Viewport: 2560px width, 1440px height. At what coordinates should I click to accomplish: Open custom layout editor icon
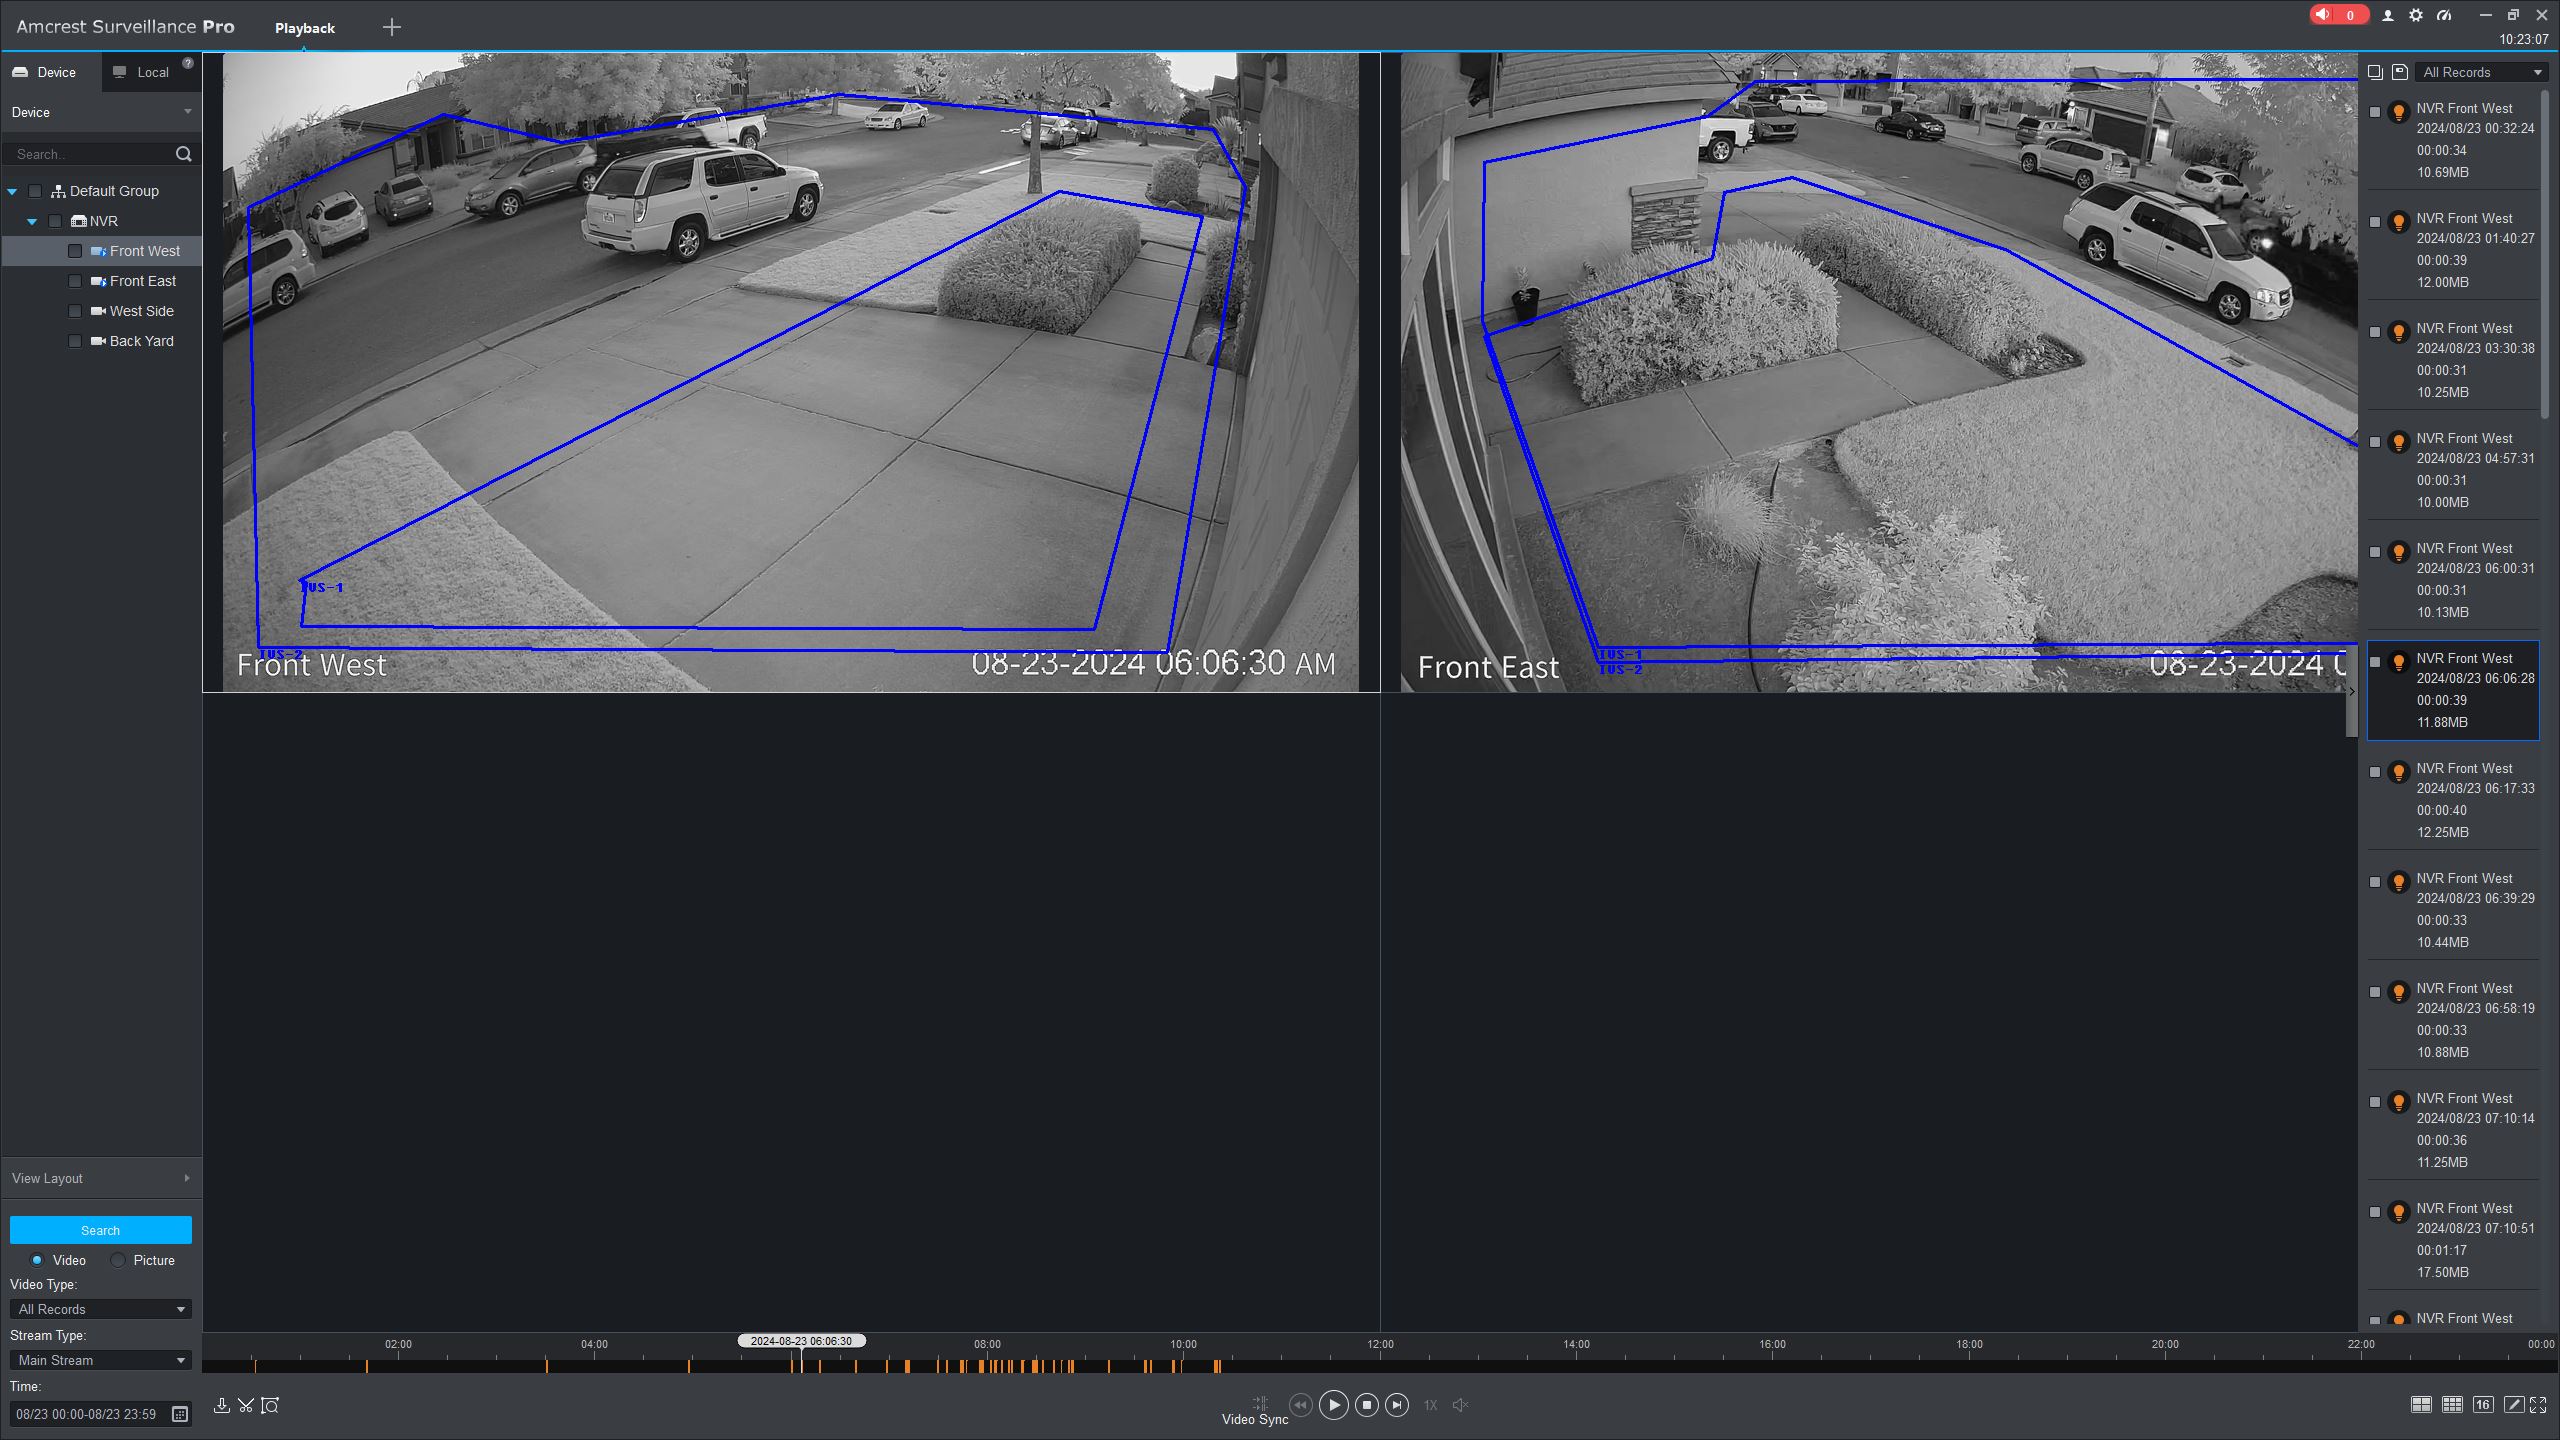[x=2514, y=1405]
